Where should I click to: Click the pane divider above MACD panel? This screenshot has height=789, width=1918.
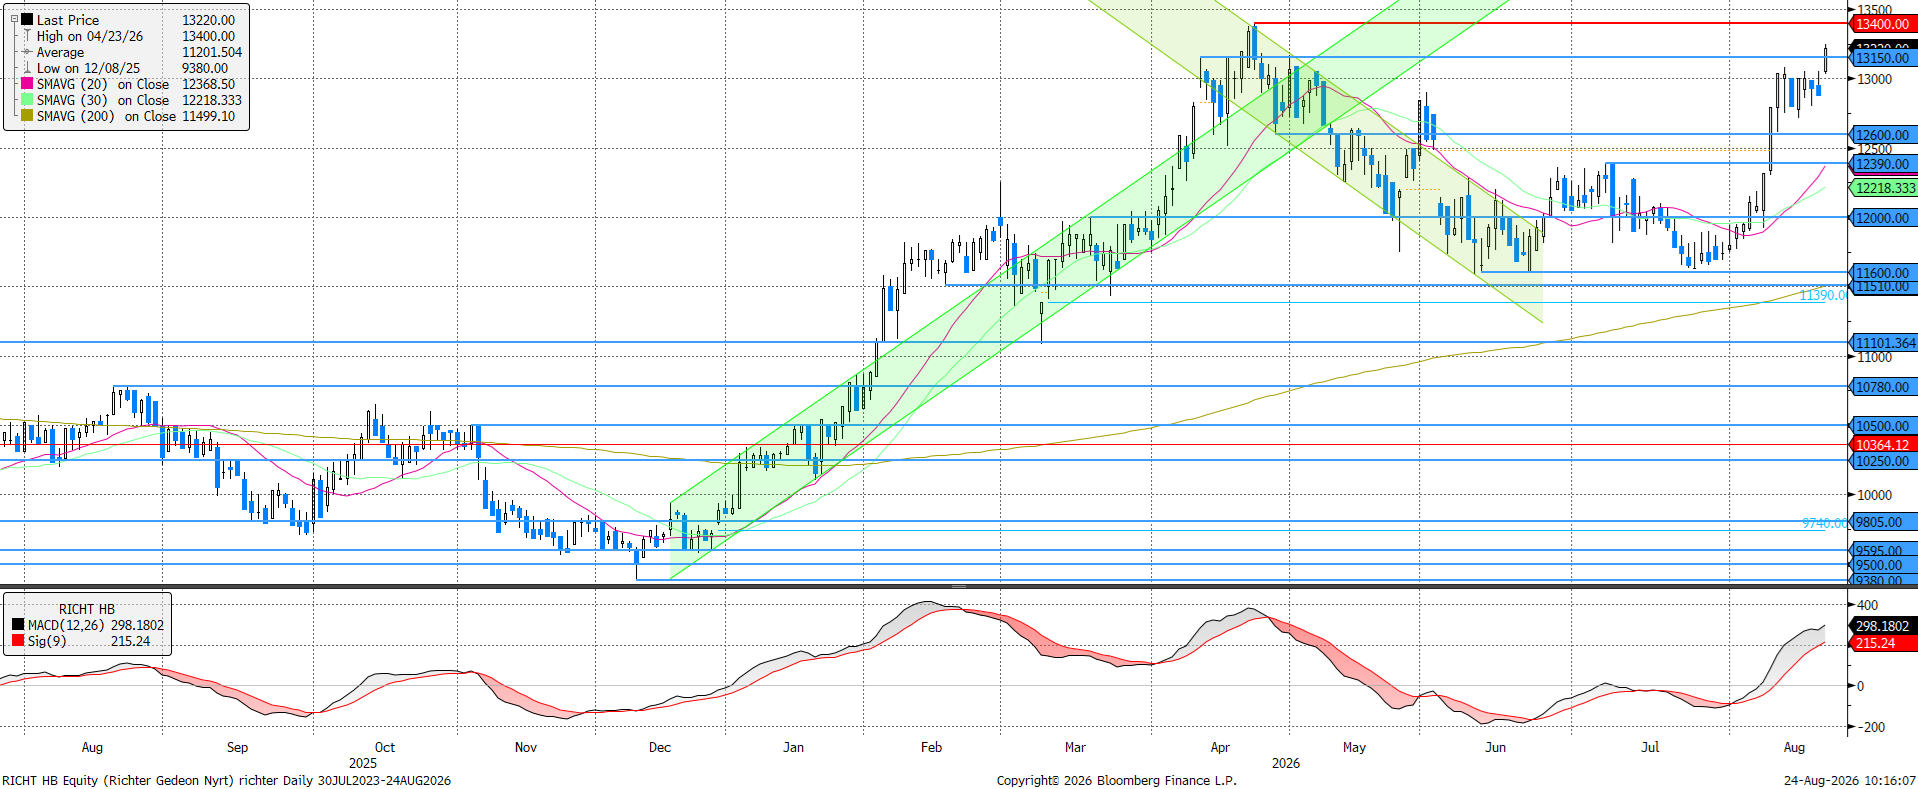[959, 587]
